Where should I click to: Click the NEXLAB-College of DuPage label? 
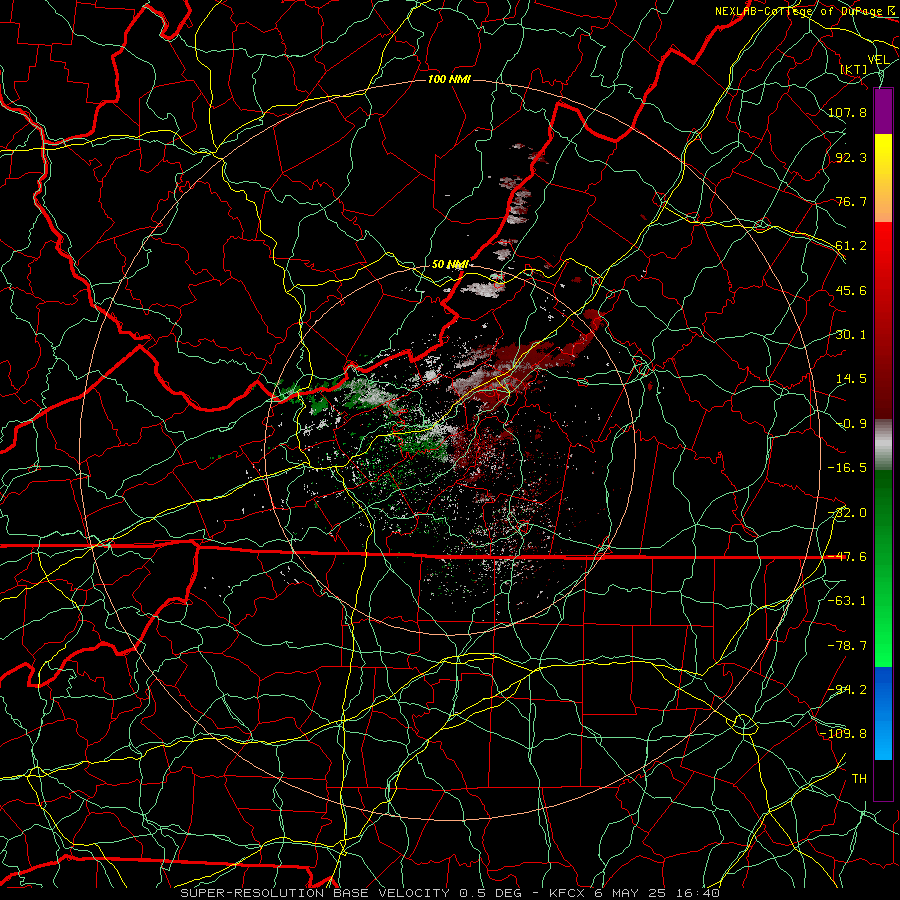800,11
